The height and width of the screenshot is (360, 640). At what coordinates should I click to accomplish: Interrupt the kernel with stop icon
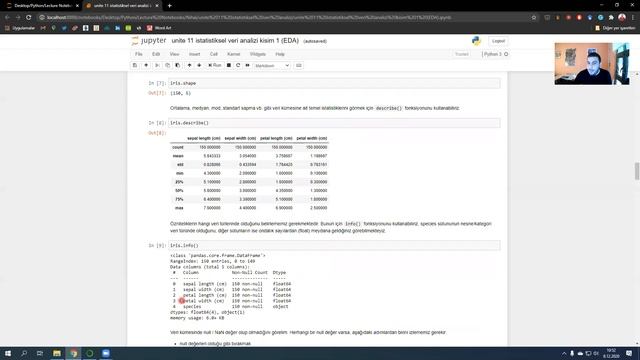(x=229, y=65)
